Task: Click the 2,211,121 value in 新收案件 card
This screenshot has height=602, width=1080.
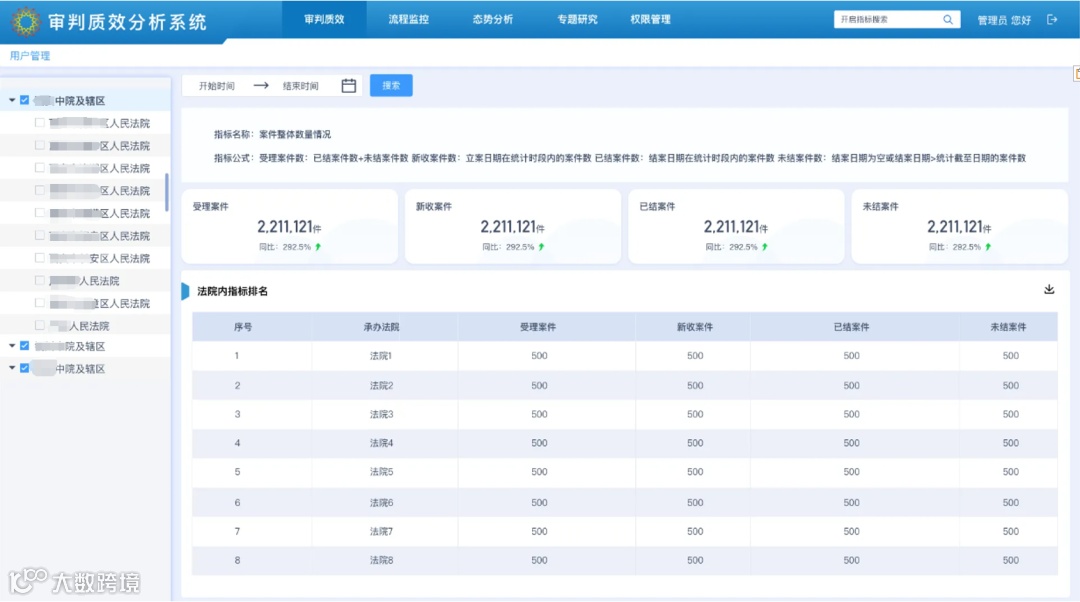Action: 508,227
